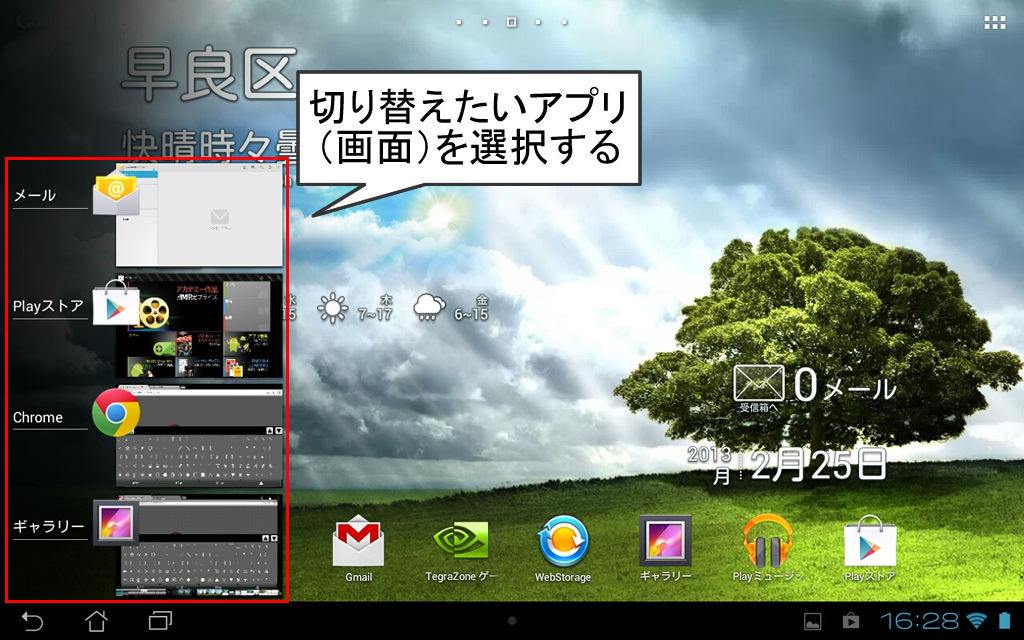The image size is (1024, 640).
Task: Tap the Home navigation button
Action: (96, 621)
